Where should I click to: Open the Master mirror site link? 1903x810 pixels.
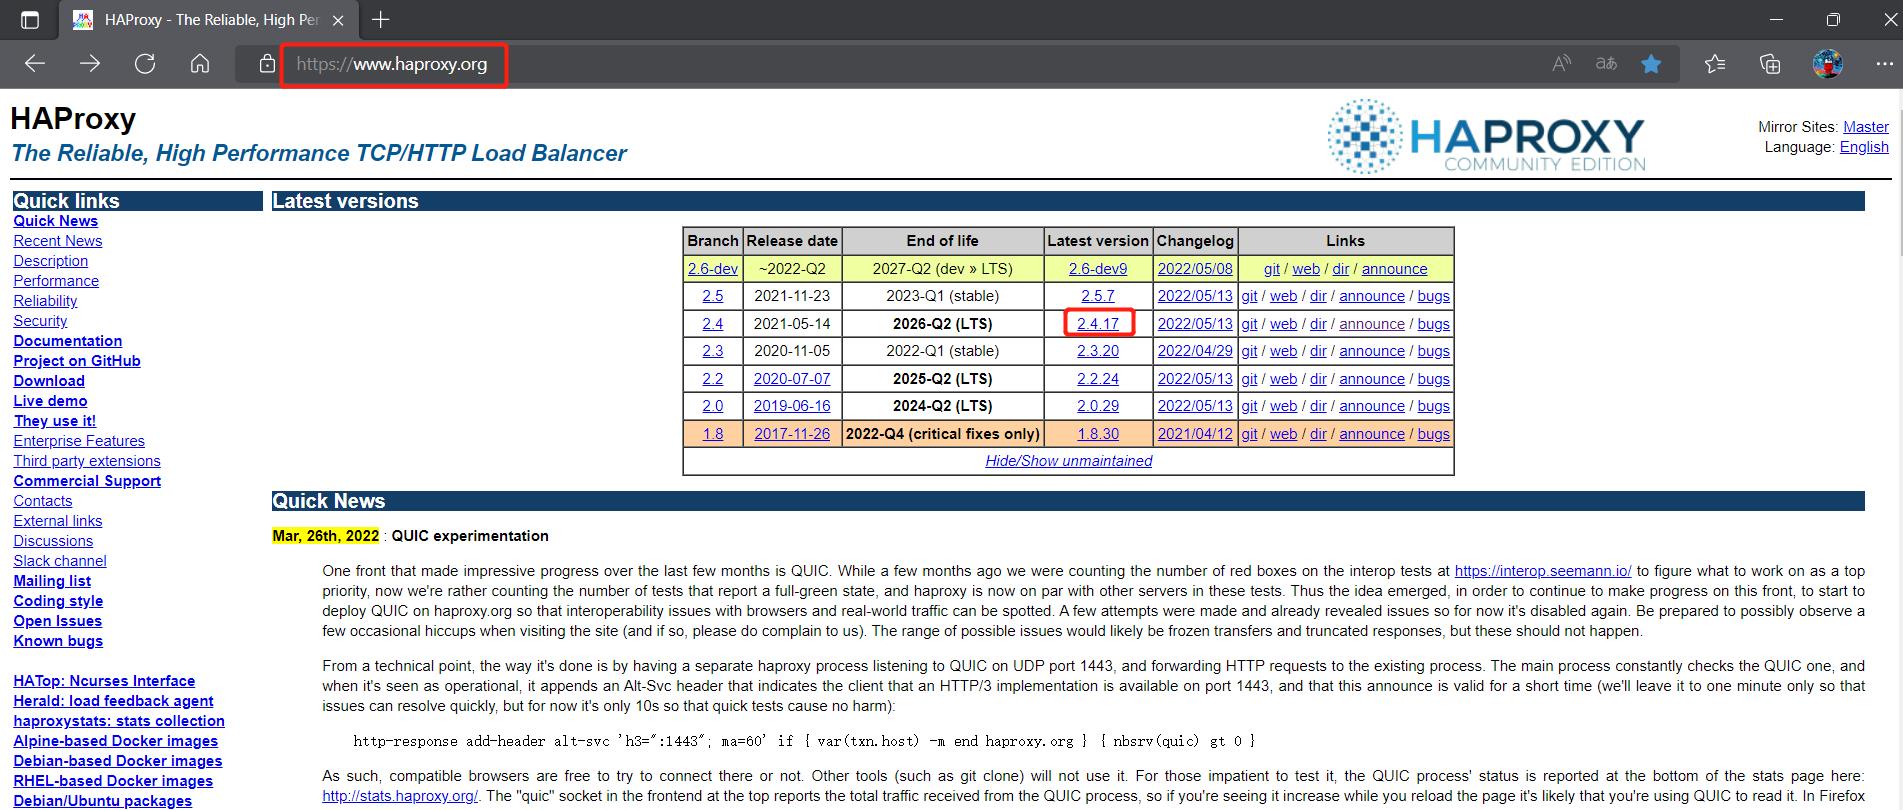pyautogui.click(x=1865, y=127)
